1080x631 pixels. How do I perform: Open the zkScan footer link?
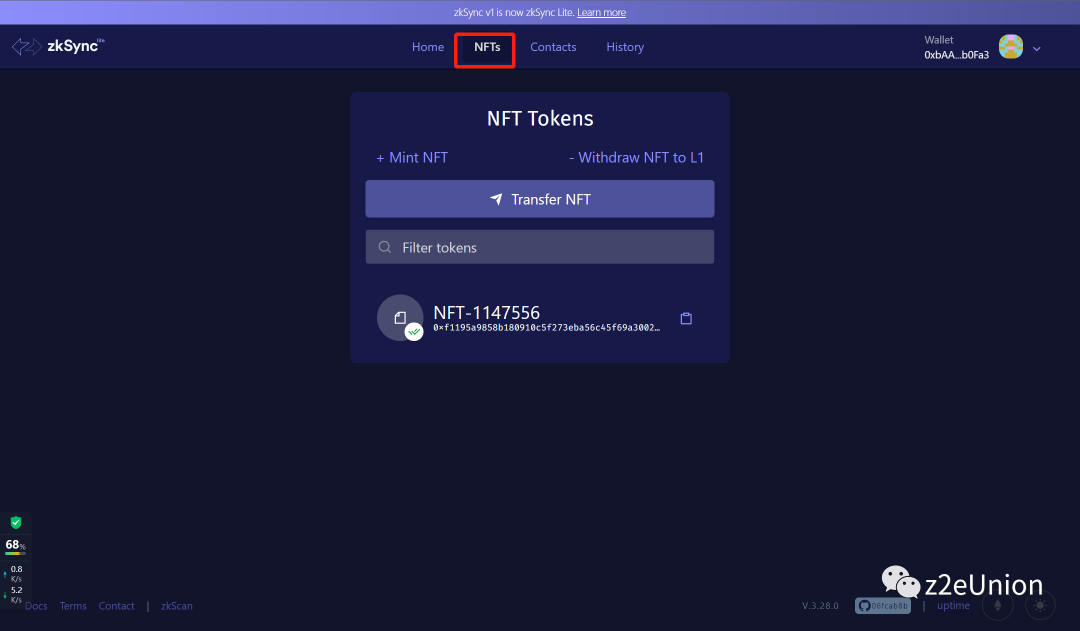coord(177,606)
